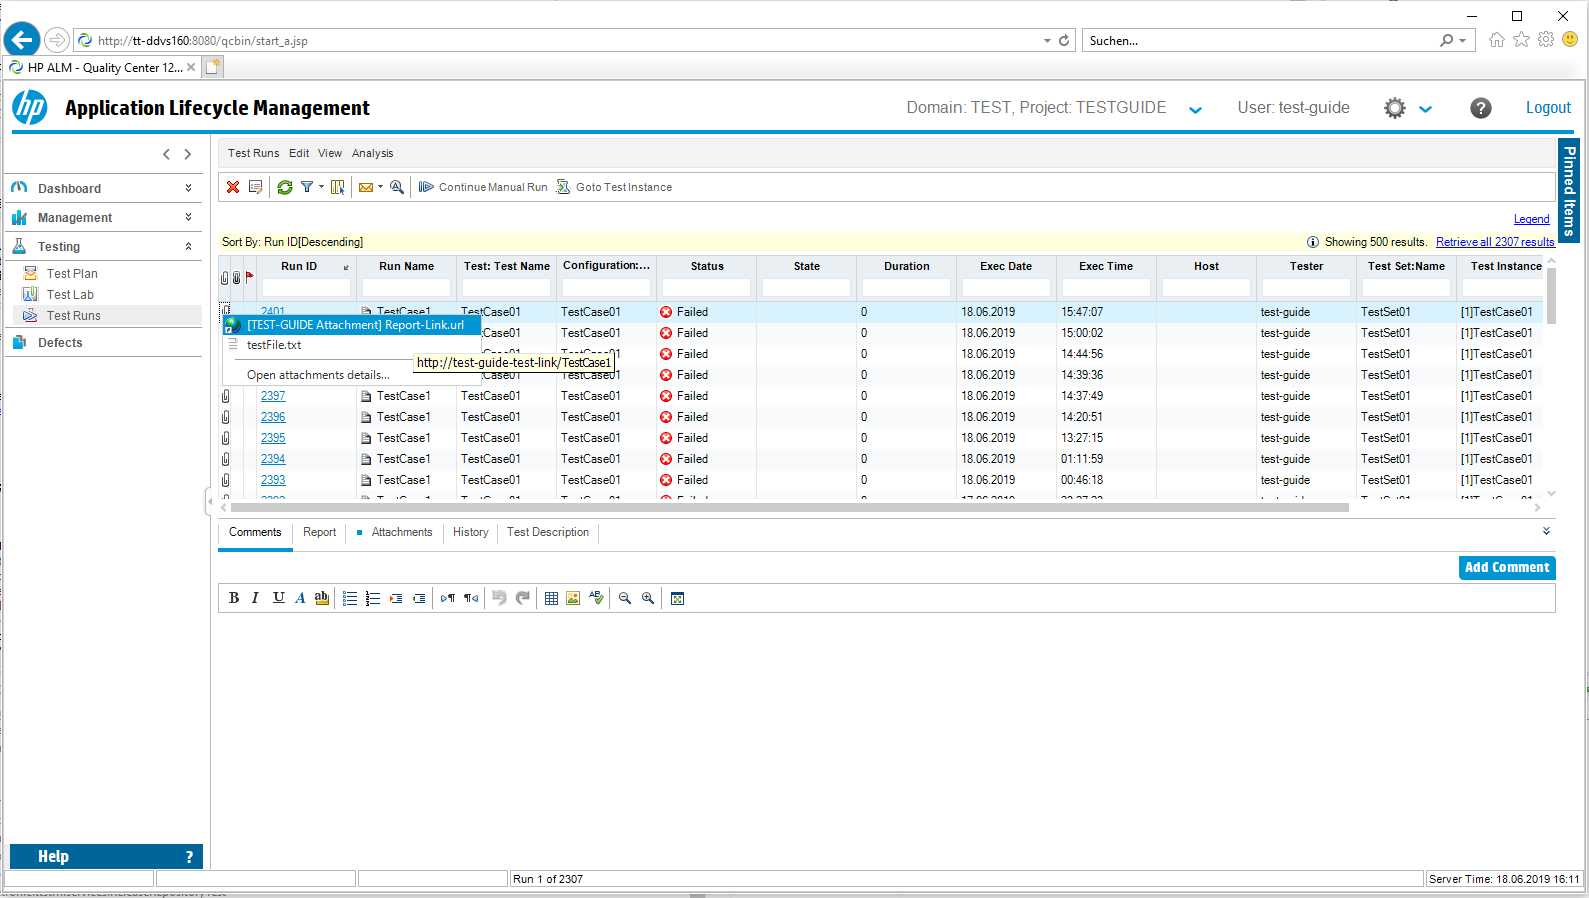
Task: Zoom in the comment editor
Action: (x=648, y=598)
